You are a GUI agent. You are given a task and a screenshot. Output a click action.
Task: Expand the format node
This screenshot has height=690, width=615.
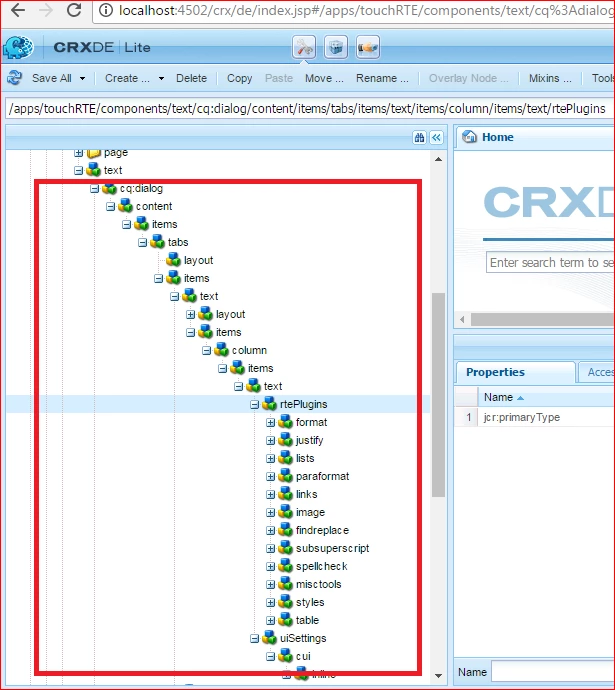coord(271,422)
